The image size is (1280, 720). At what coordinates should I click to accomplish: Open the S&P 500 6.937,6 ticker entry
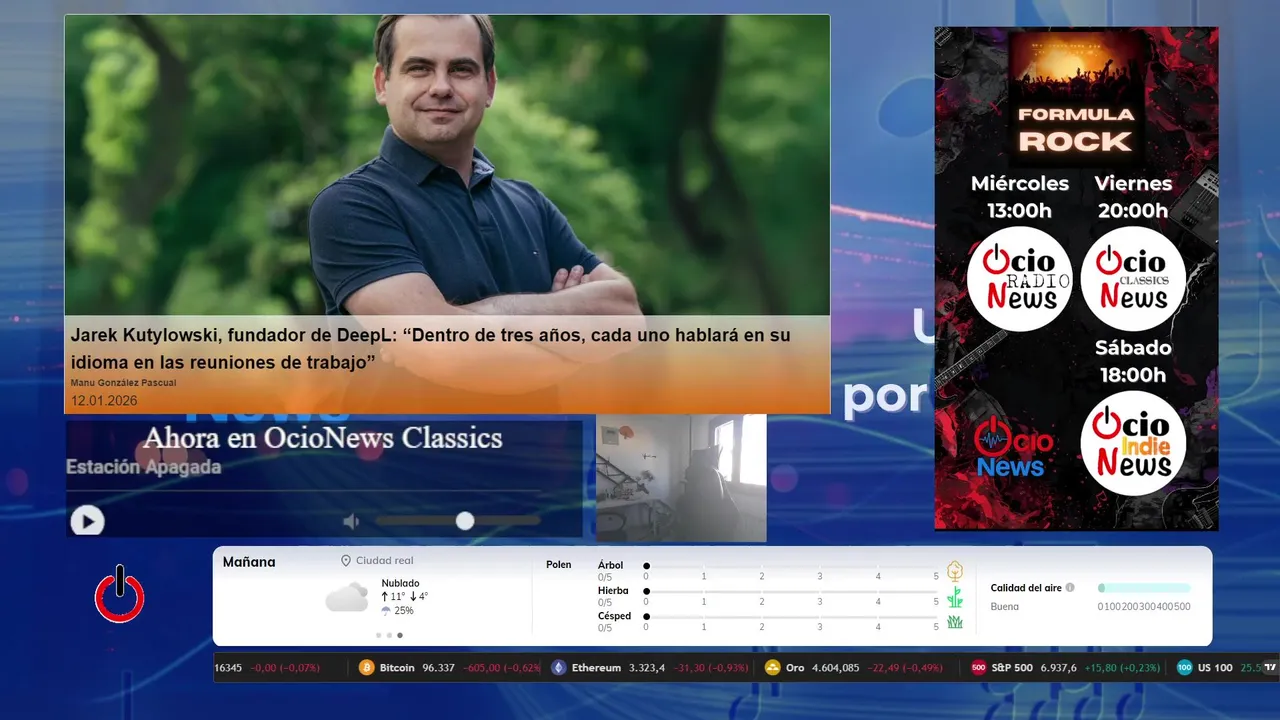pyautogui.click(x=1066, y=668)
